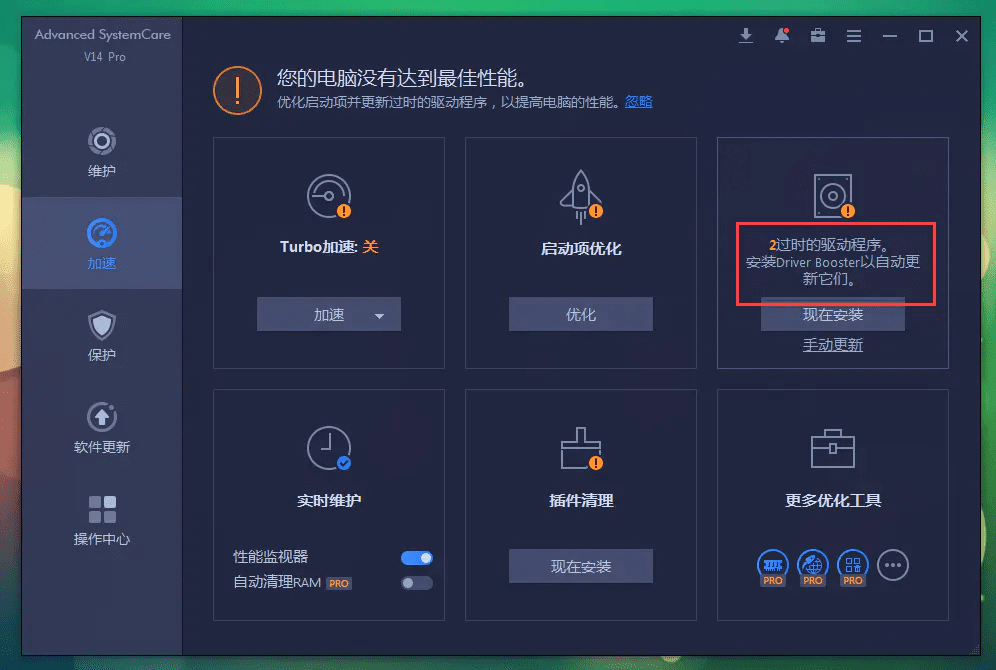Switch to the 保护 section
Screen dimensions: 996x670
tap(102, 336)
